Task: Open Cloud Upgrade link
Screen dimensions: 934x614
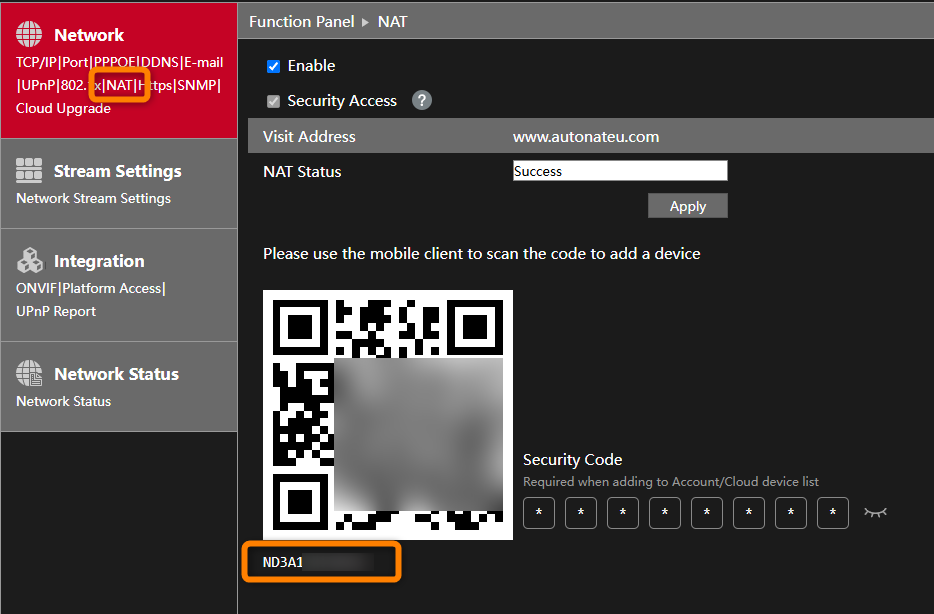Action: coord(63,108)
